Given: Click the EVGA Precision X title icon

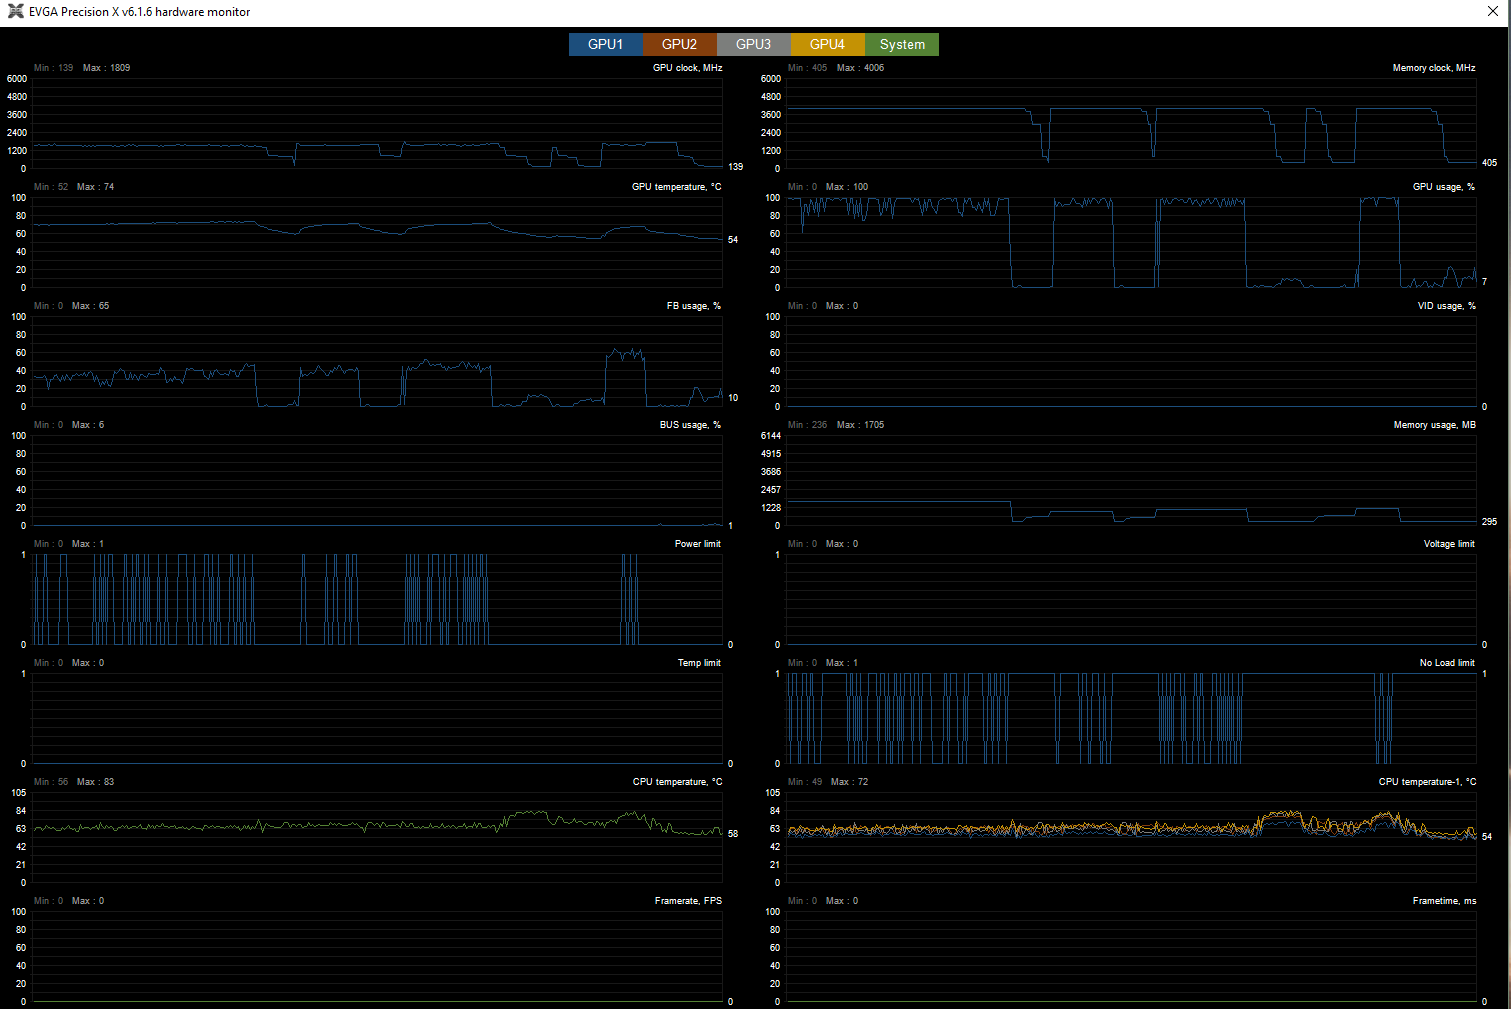Looking at the screenshot, I should 15,12.
